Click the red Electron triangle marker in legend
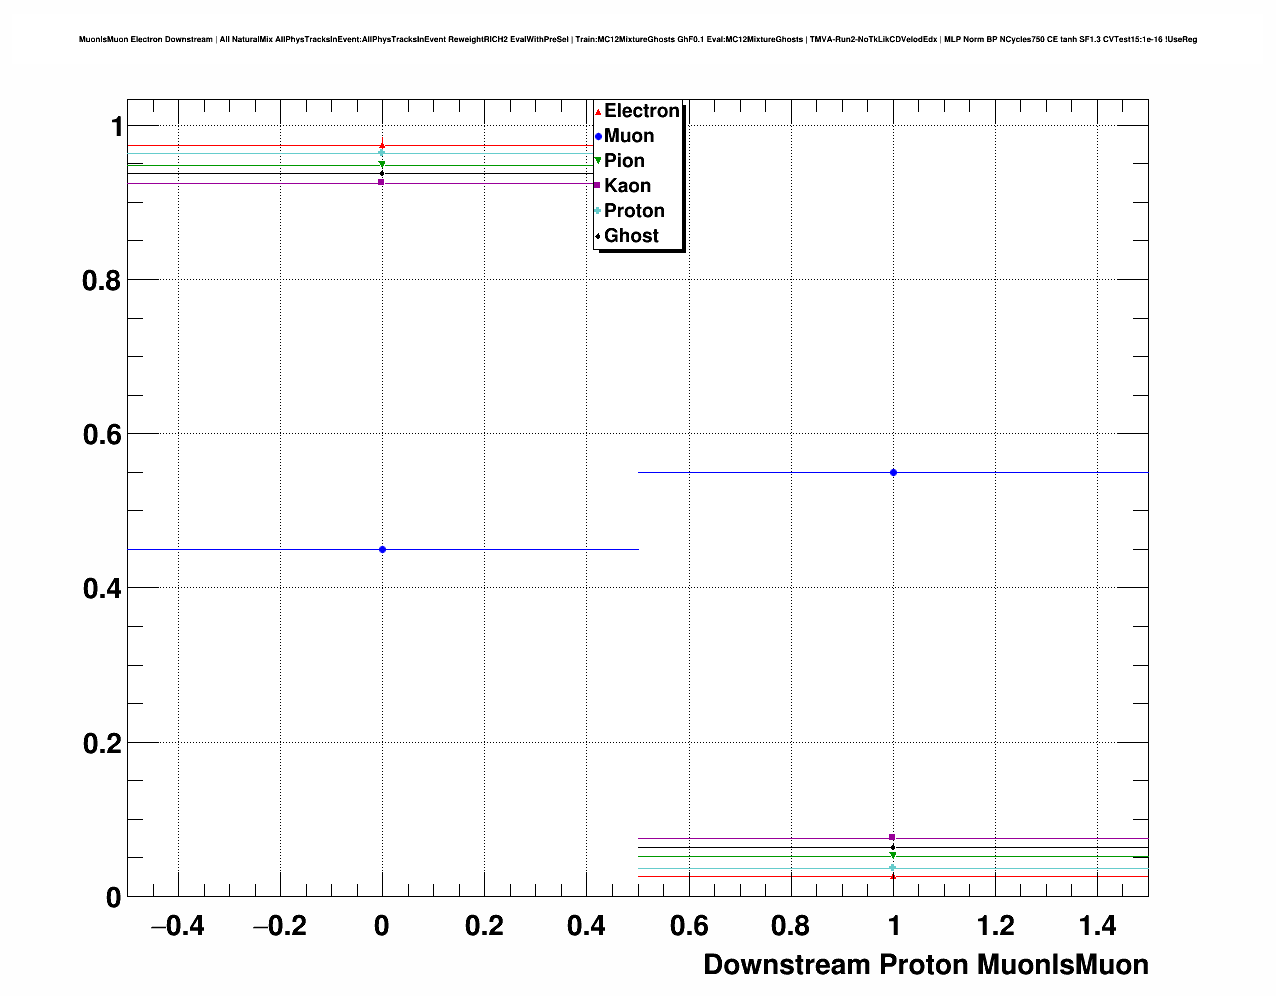The image size is (1276, 996). [x=597, y=112]
